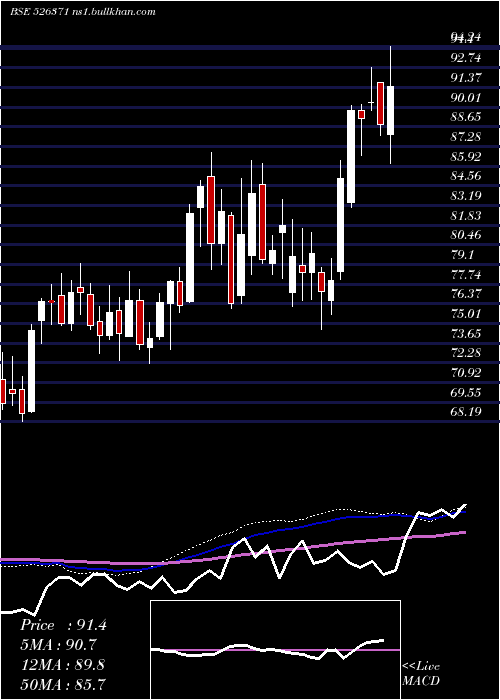Click the 12MA : 89.8 readout

(62, 665)
